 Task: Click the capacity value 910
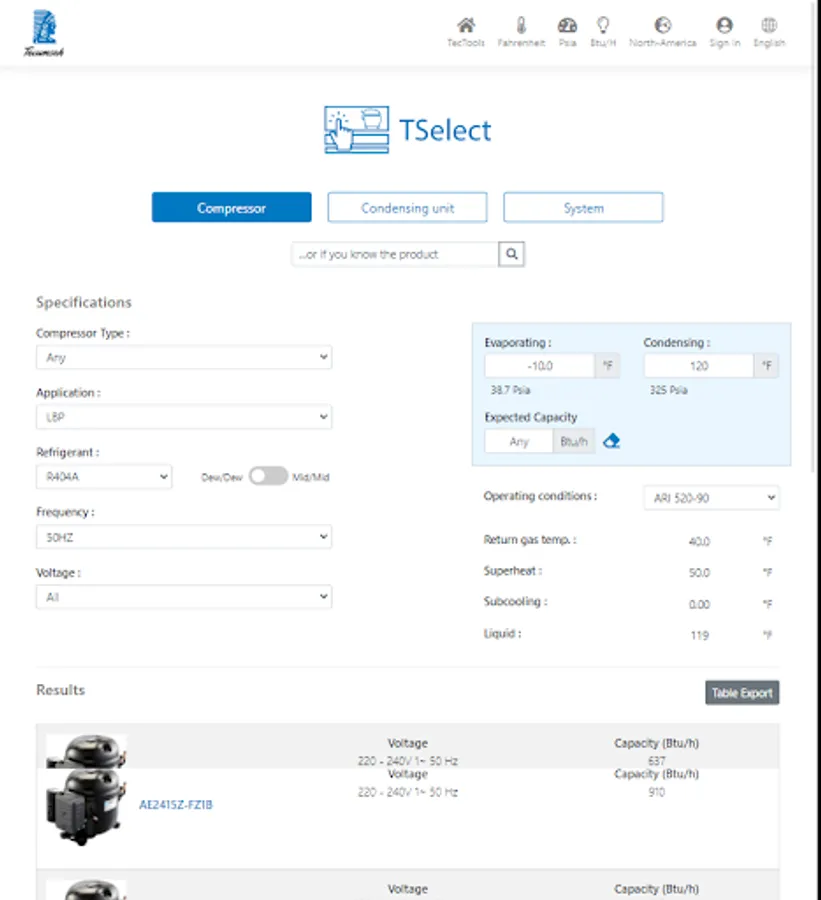656,792
